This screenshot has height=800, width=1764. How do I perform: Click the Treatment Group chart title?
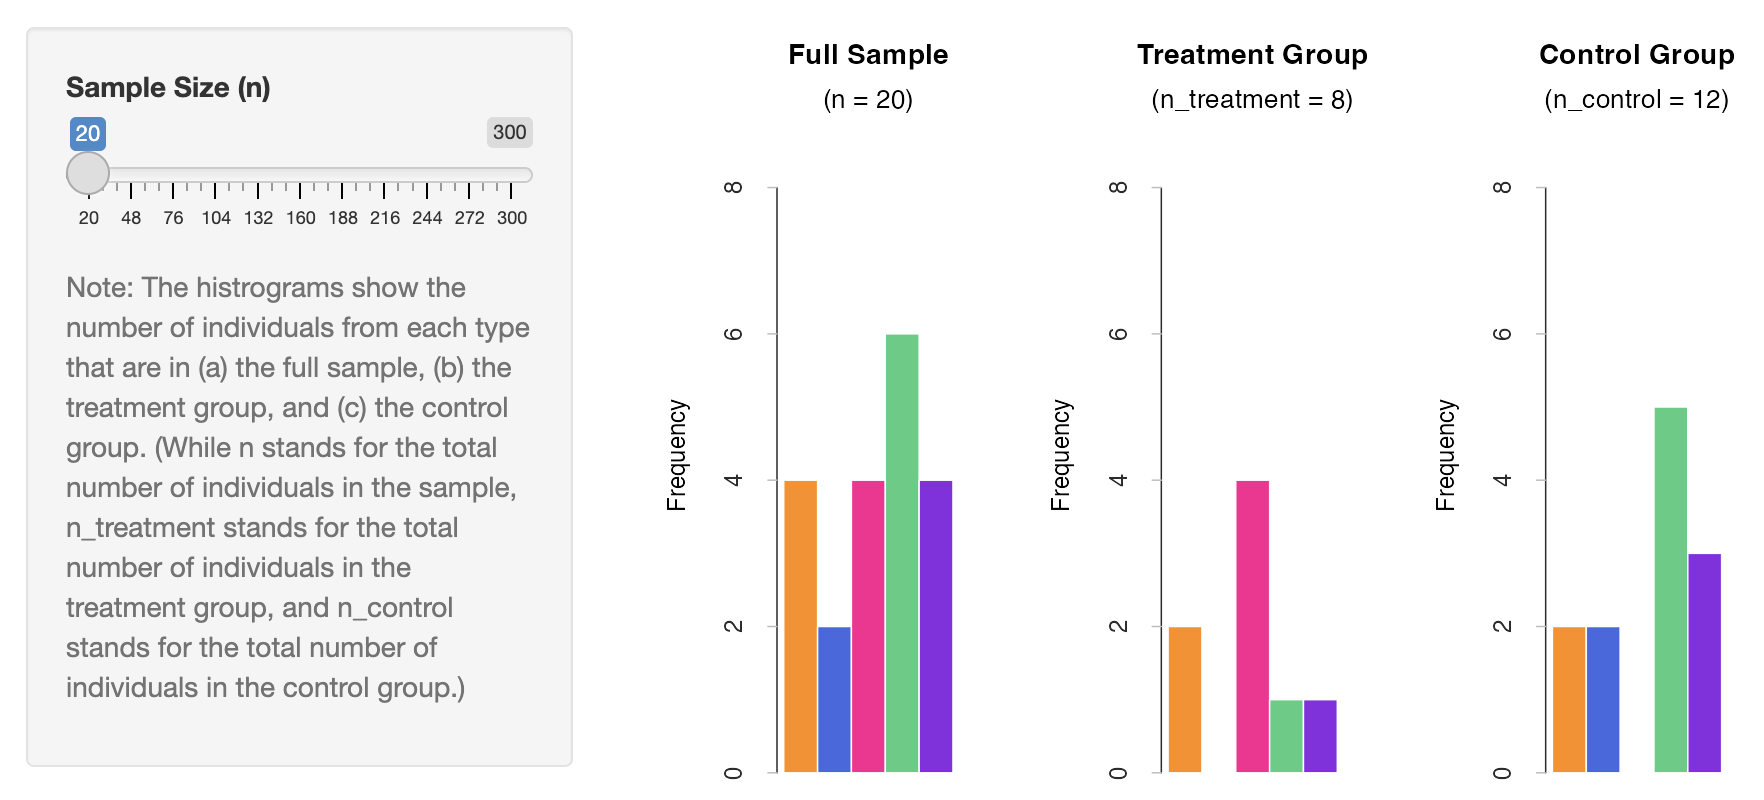tap(1252, 55)
